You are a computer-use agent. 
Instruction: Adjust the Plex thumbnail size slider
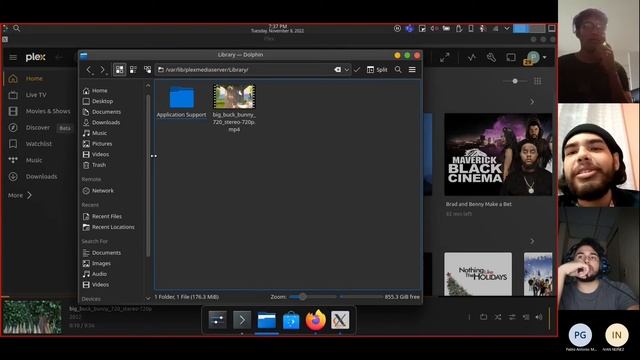pyautogui.click(x=515, y=81)
